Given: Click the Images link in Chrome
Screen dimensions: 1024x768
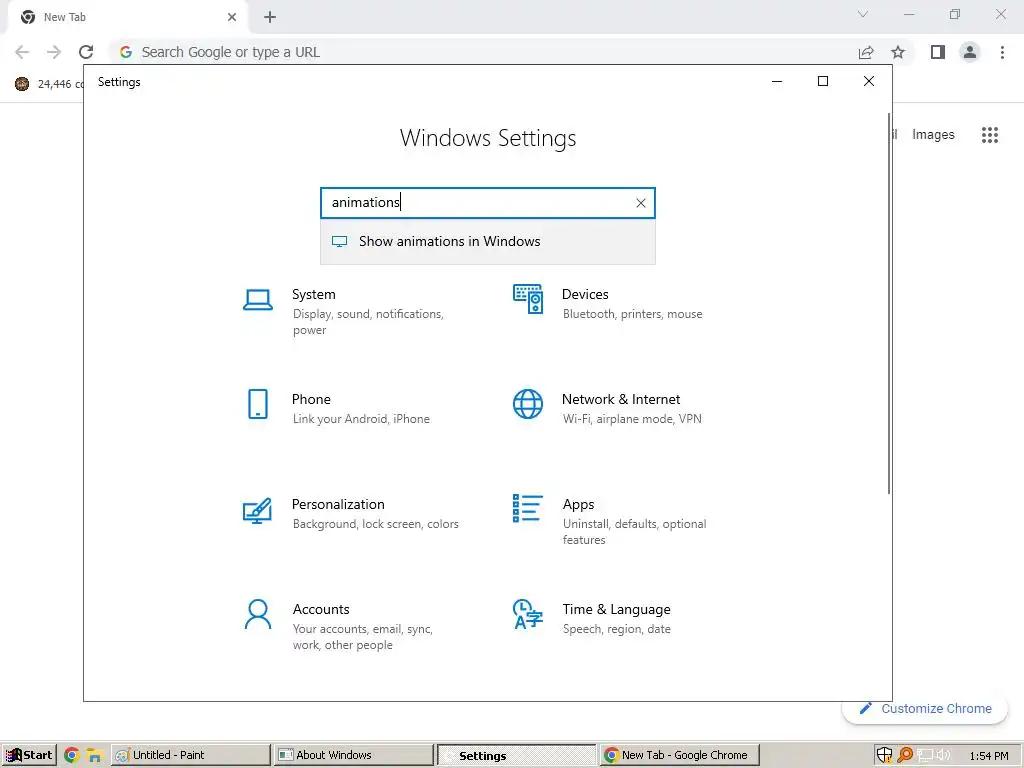Looking at the screenshot, I should pos(933,135).
